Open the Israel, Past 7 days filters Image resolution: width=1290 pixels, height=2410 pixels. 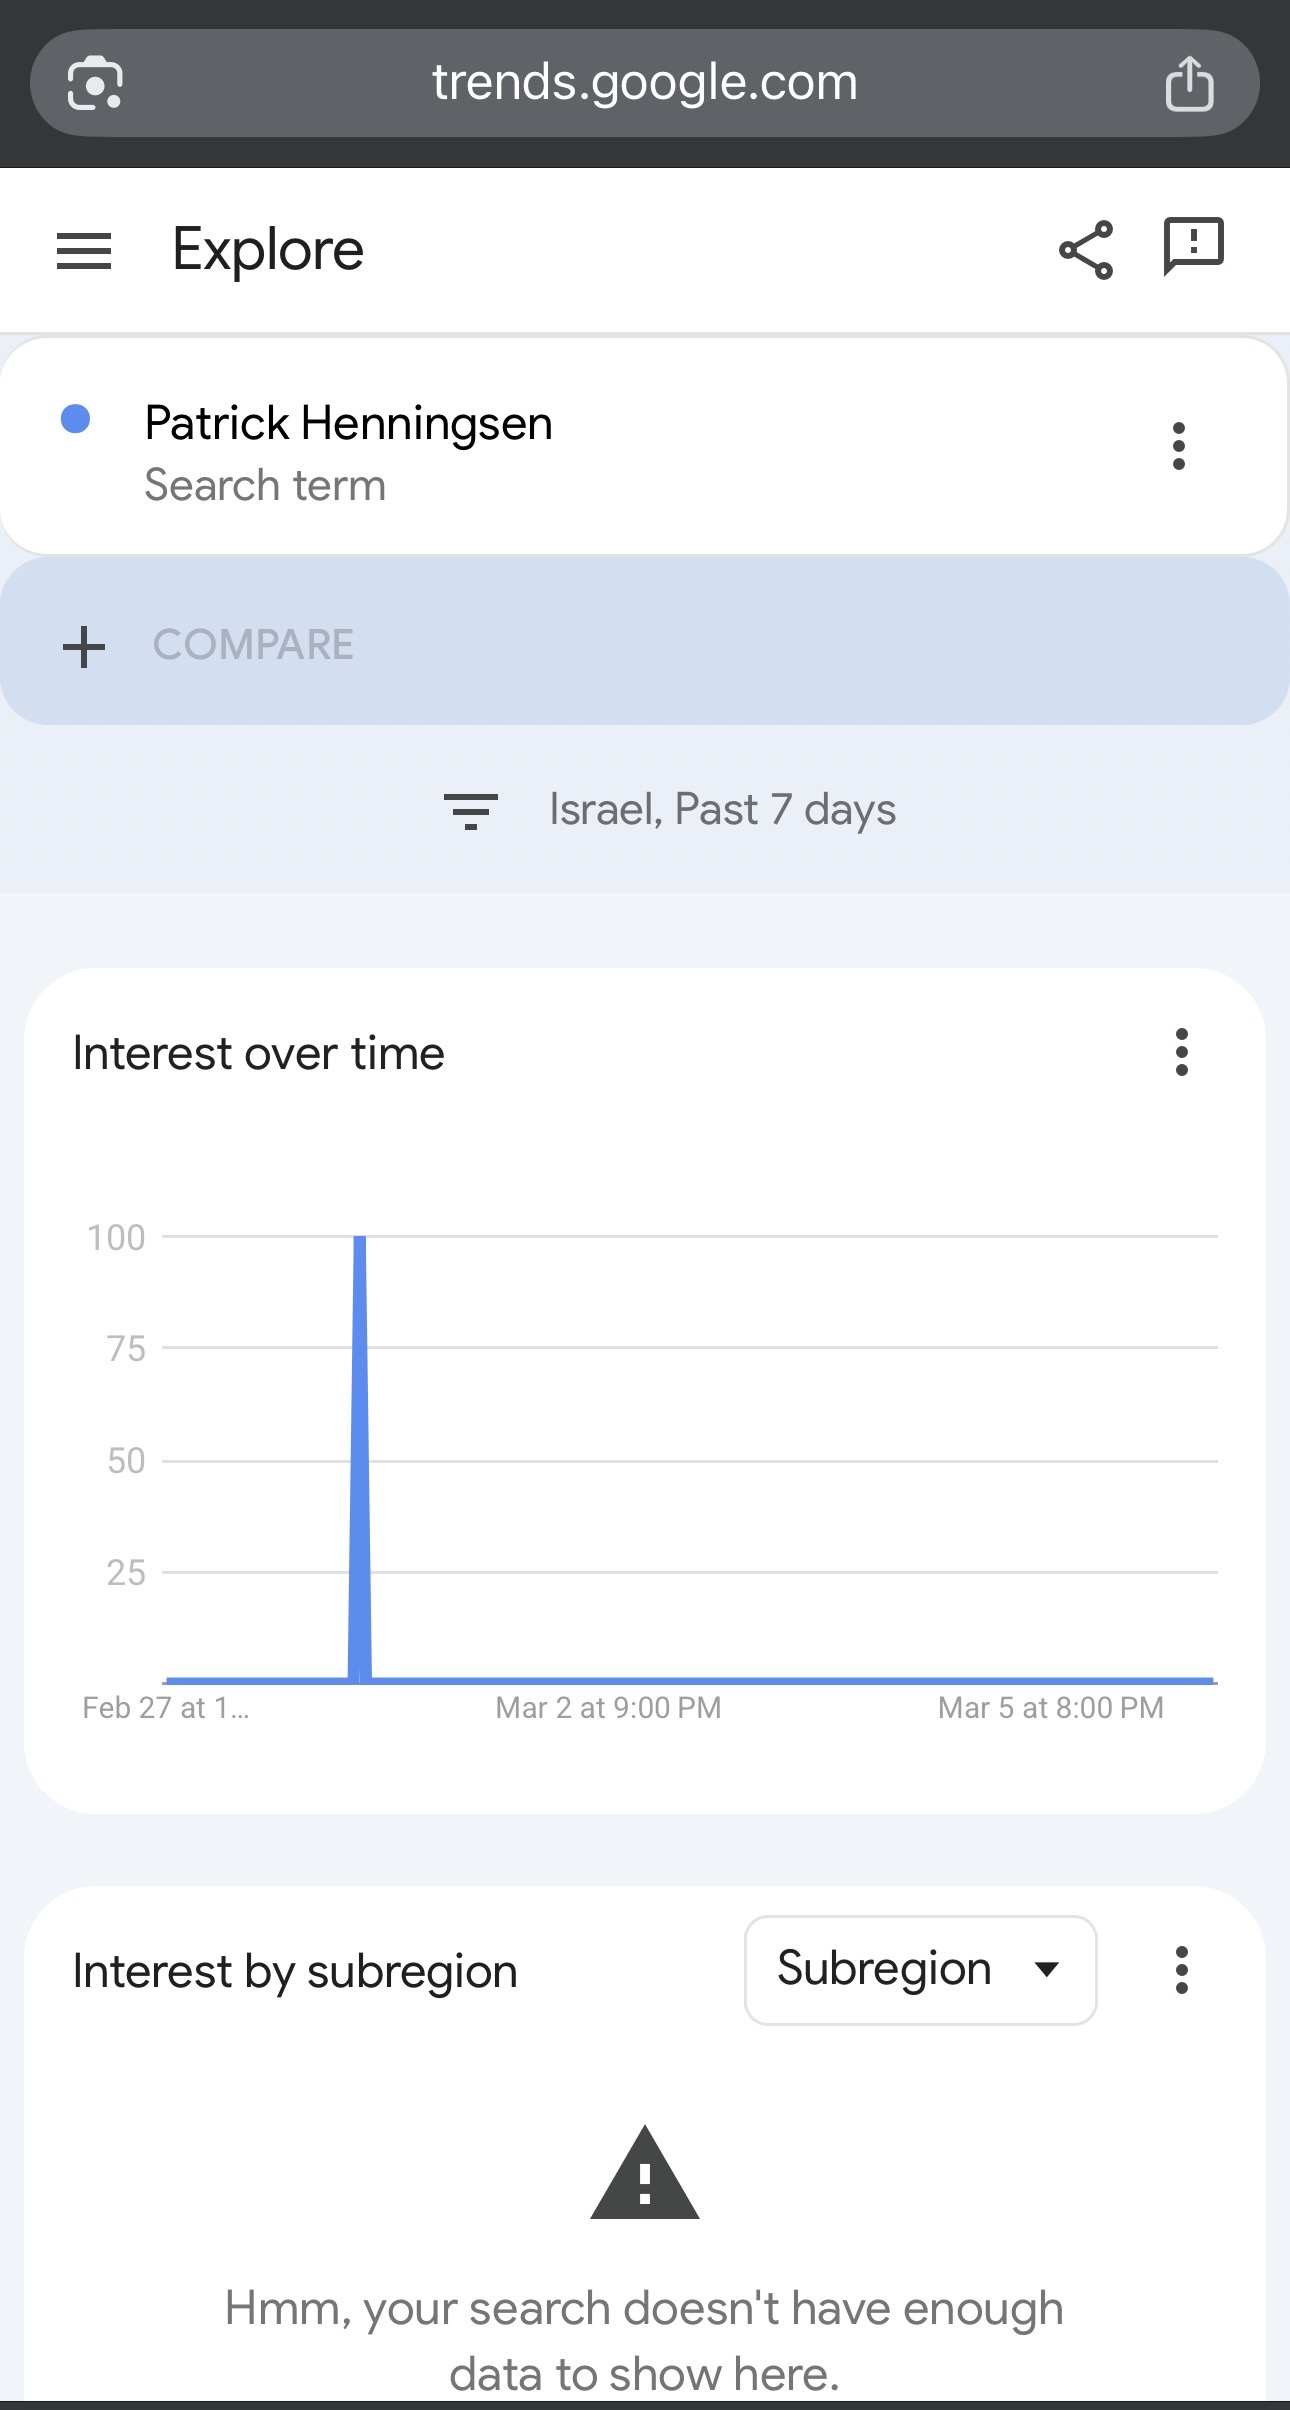[x=722, y=810]
